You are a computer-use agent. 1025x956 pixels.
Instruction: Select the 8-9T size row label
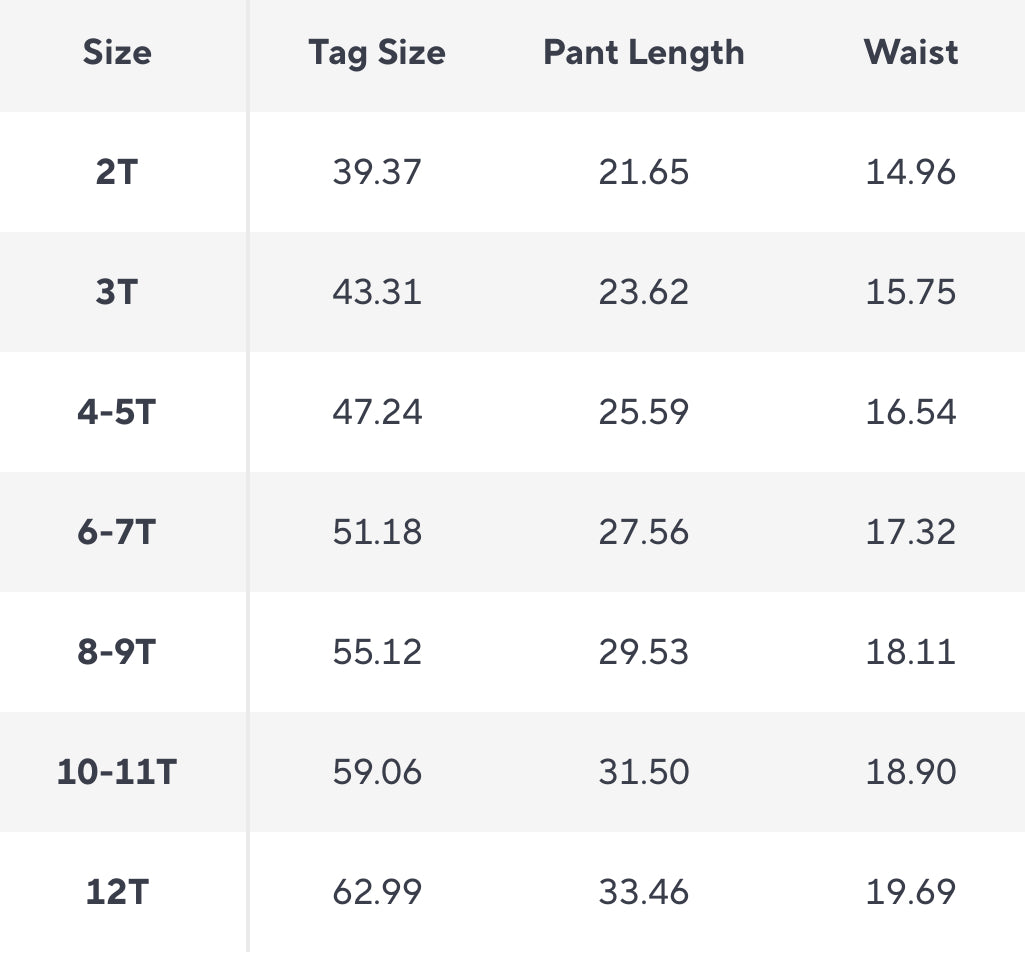click(x=117, y=652)
